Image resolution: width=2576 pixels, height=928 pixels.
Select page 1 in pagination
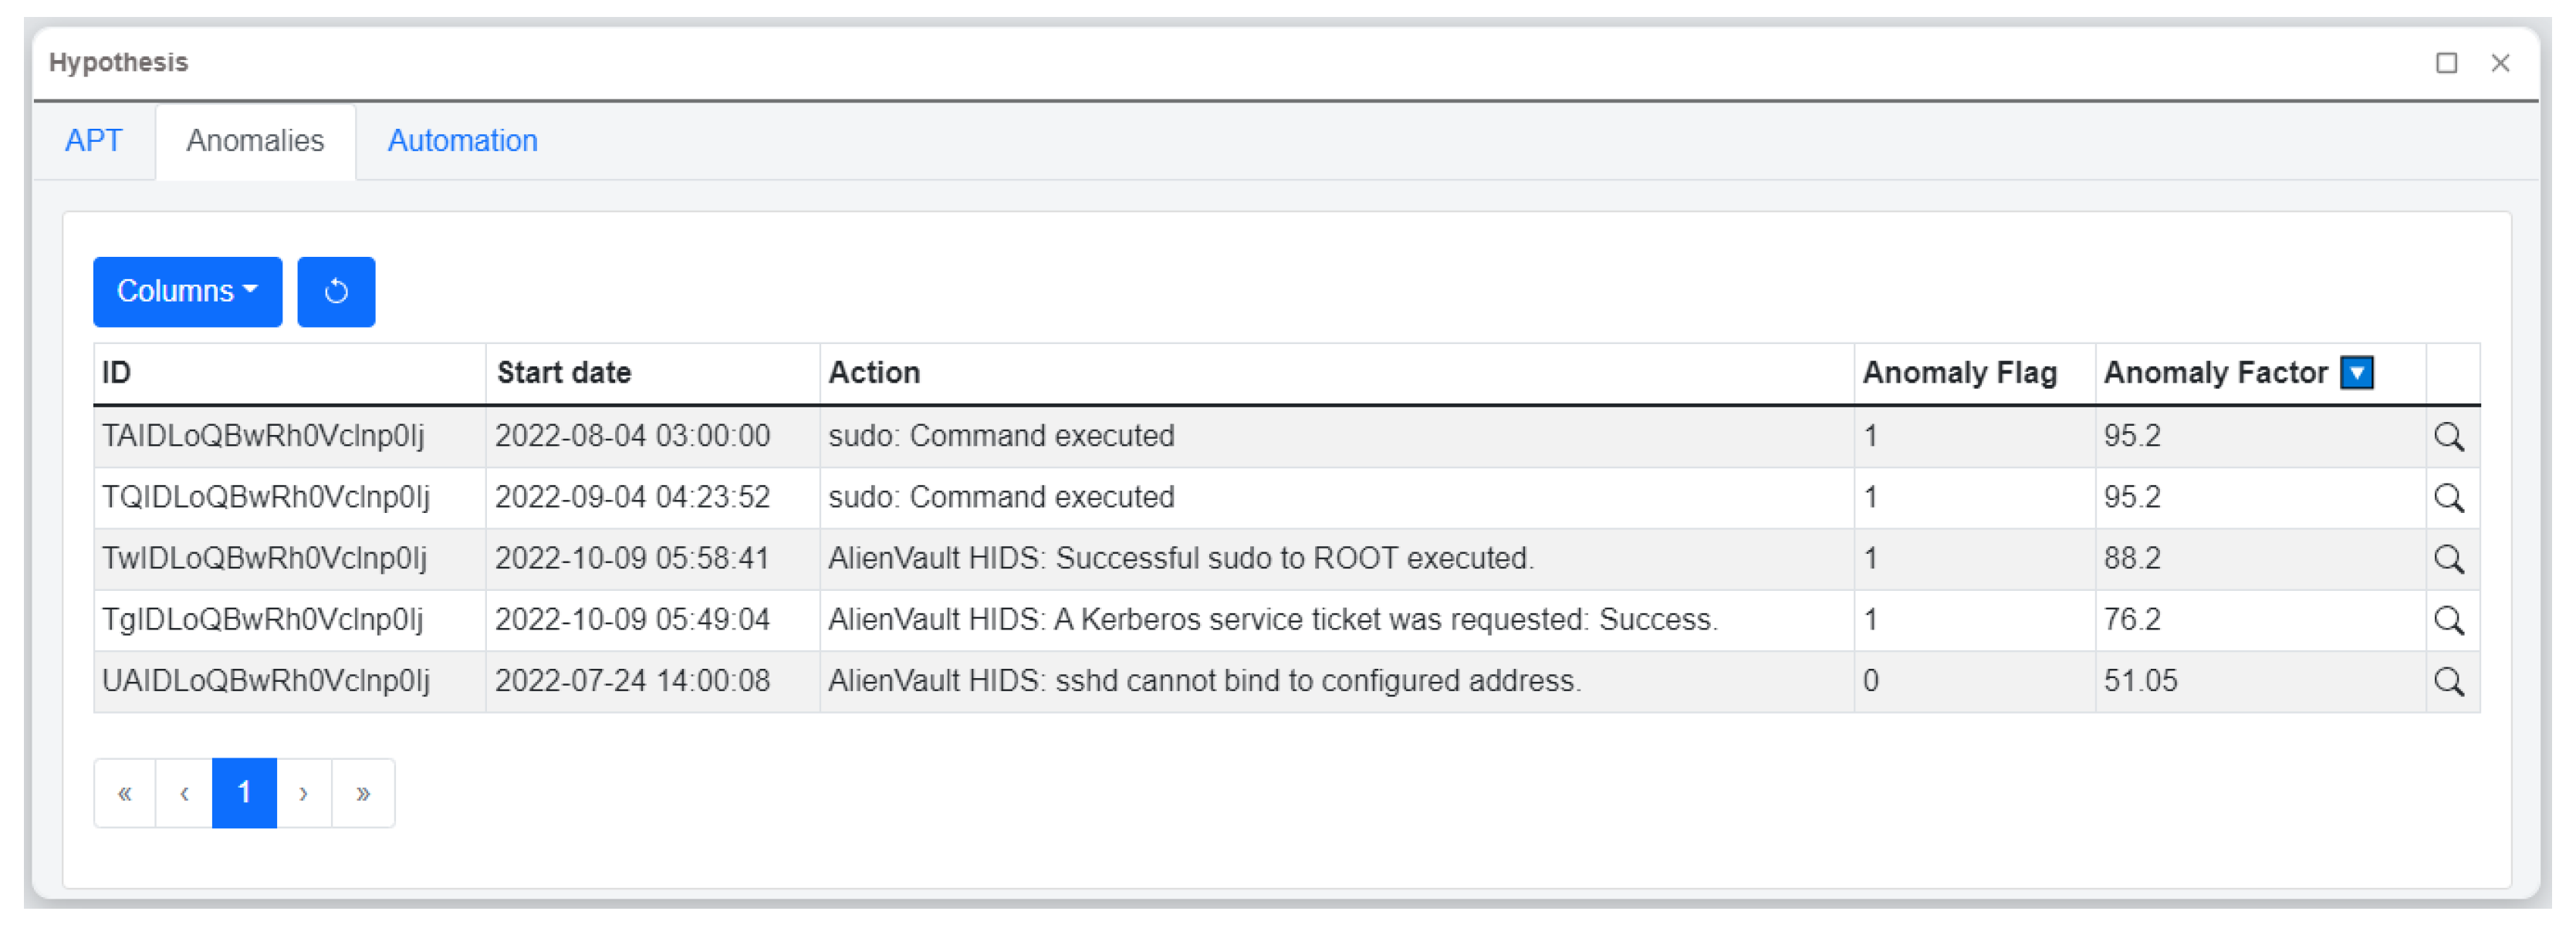tap(244, 794)
